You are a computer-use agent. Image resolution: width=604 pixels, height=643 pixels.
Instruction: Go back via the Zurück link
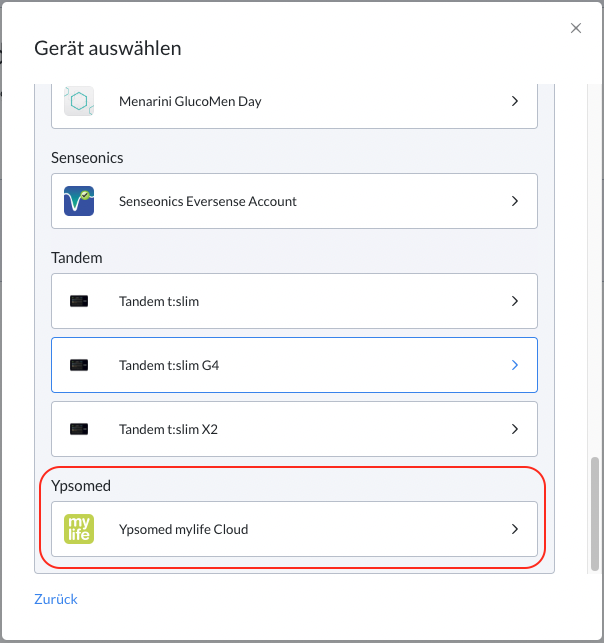point(56,599)
